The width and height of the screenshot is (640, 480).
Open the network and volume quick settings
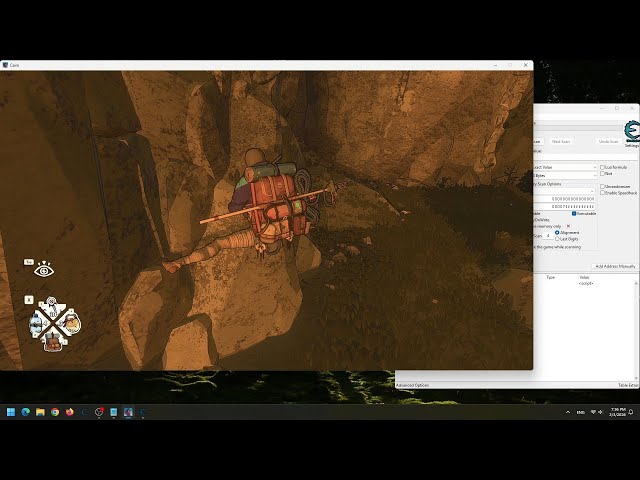pos(597,412)
